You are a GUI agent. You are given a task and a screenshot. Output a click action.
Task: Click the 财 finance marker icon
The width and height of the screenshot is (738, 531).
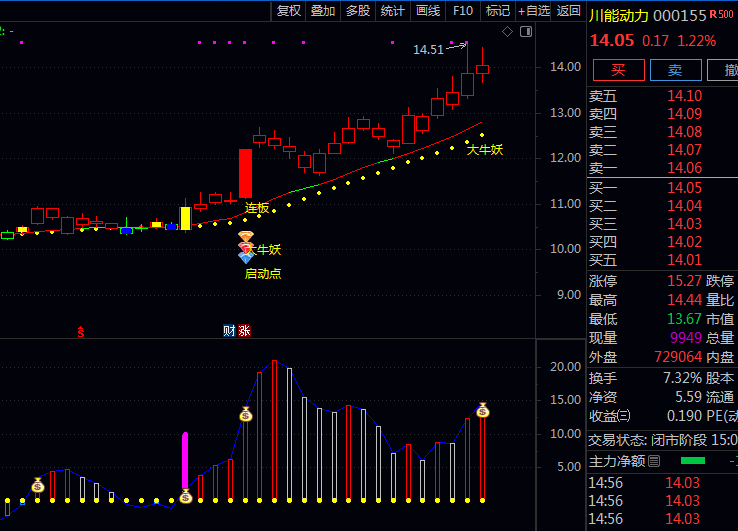[229, 331]
